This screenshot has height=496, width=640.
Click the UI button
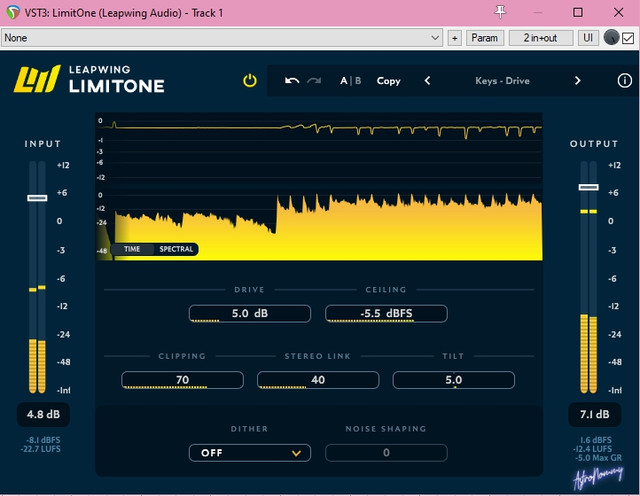588,38
